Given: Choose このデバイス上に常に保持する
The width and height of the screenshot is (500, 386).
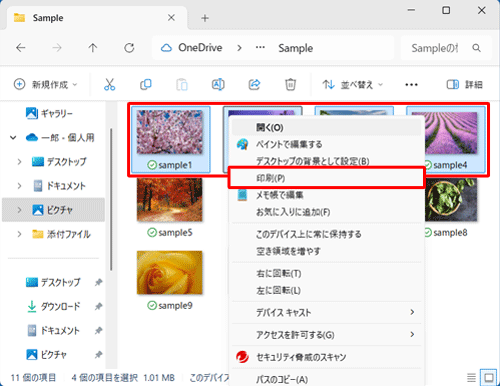Looking at the screenshot, I should (327, 234).
